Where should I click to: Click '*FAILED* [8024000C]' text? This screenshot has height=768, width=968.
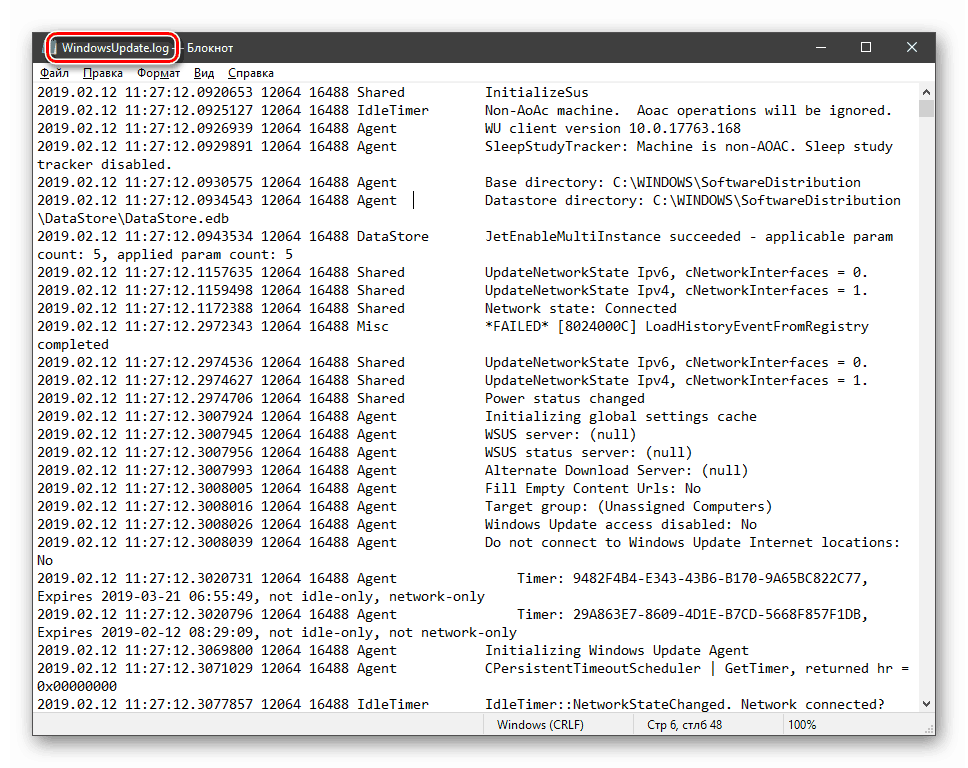coord(561,327)
